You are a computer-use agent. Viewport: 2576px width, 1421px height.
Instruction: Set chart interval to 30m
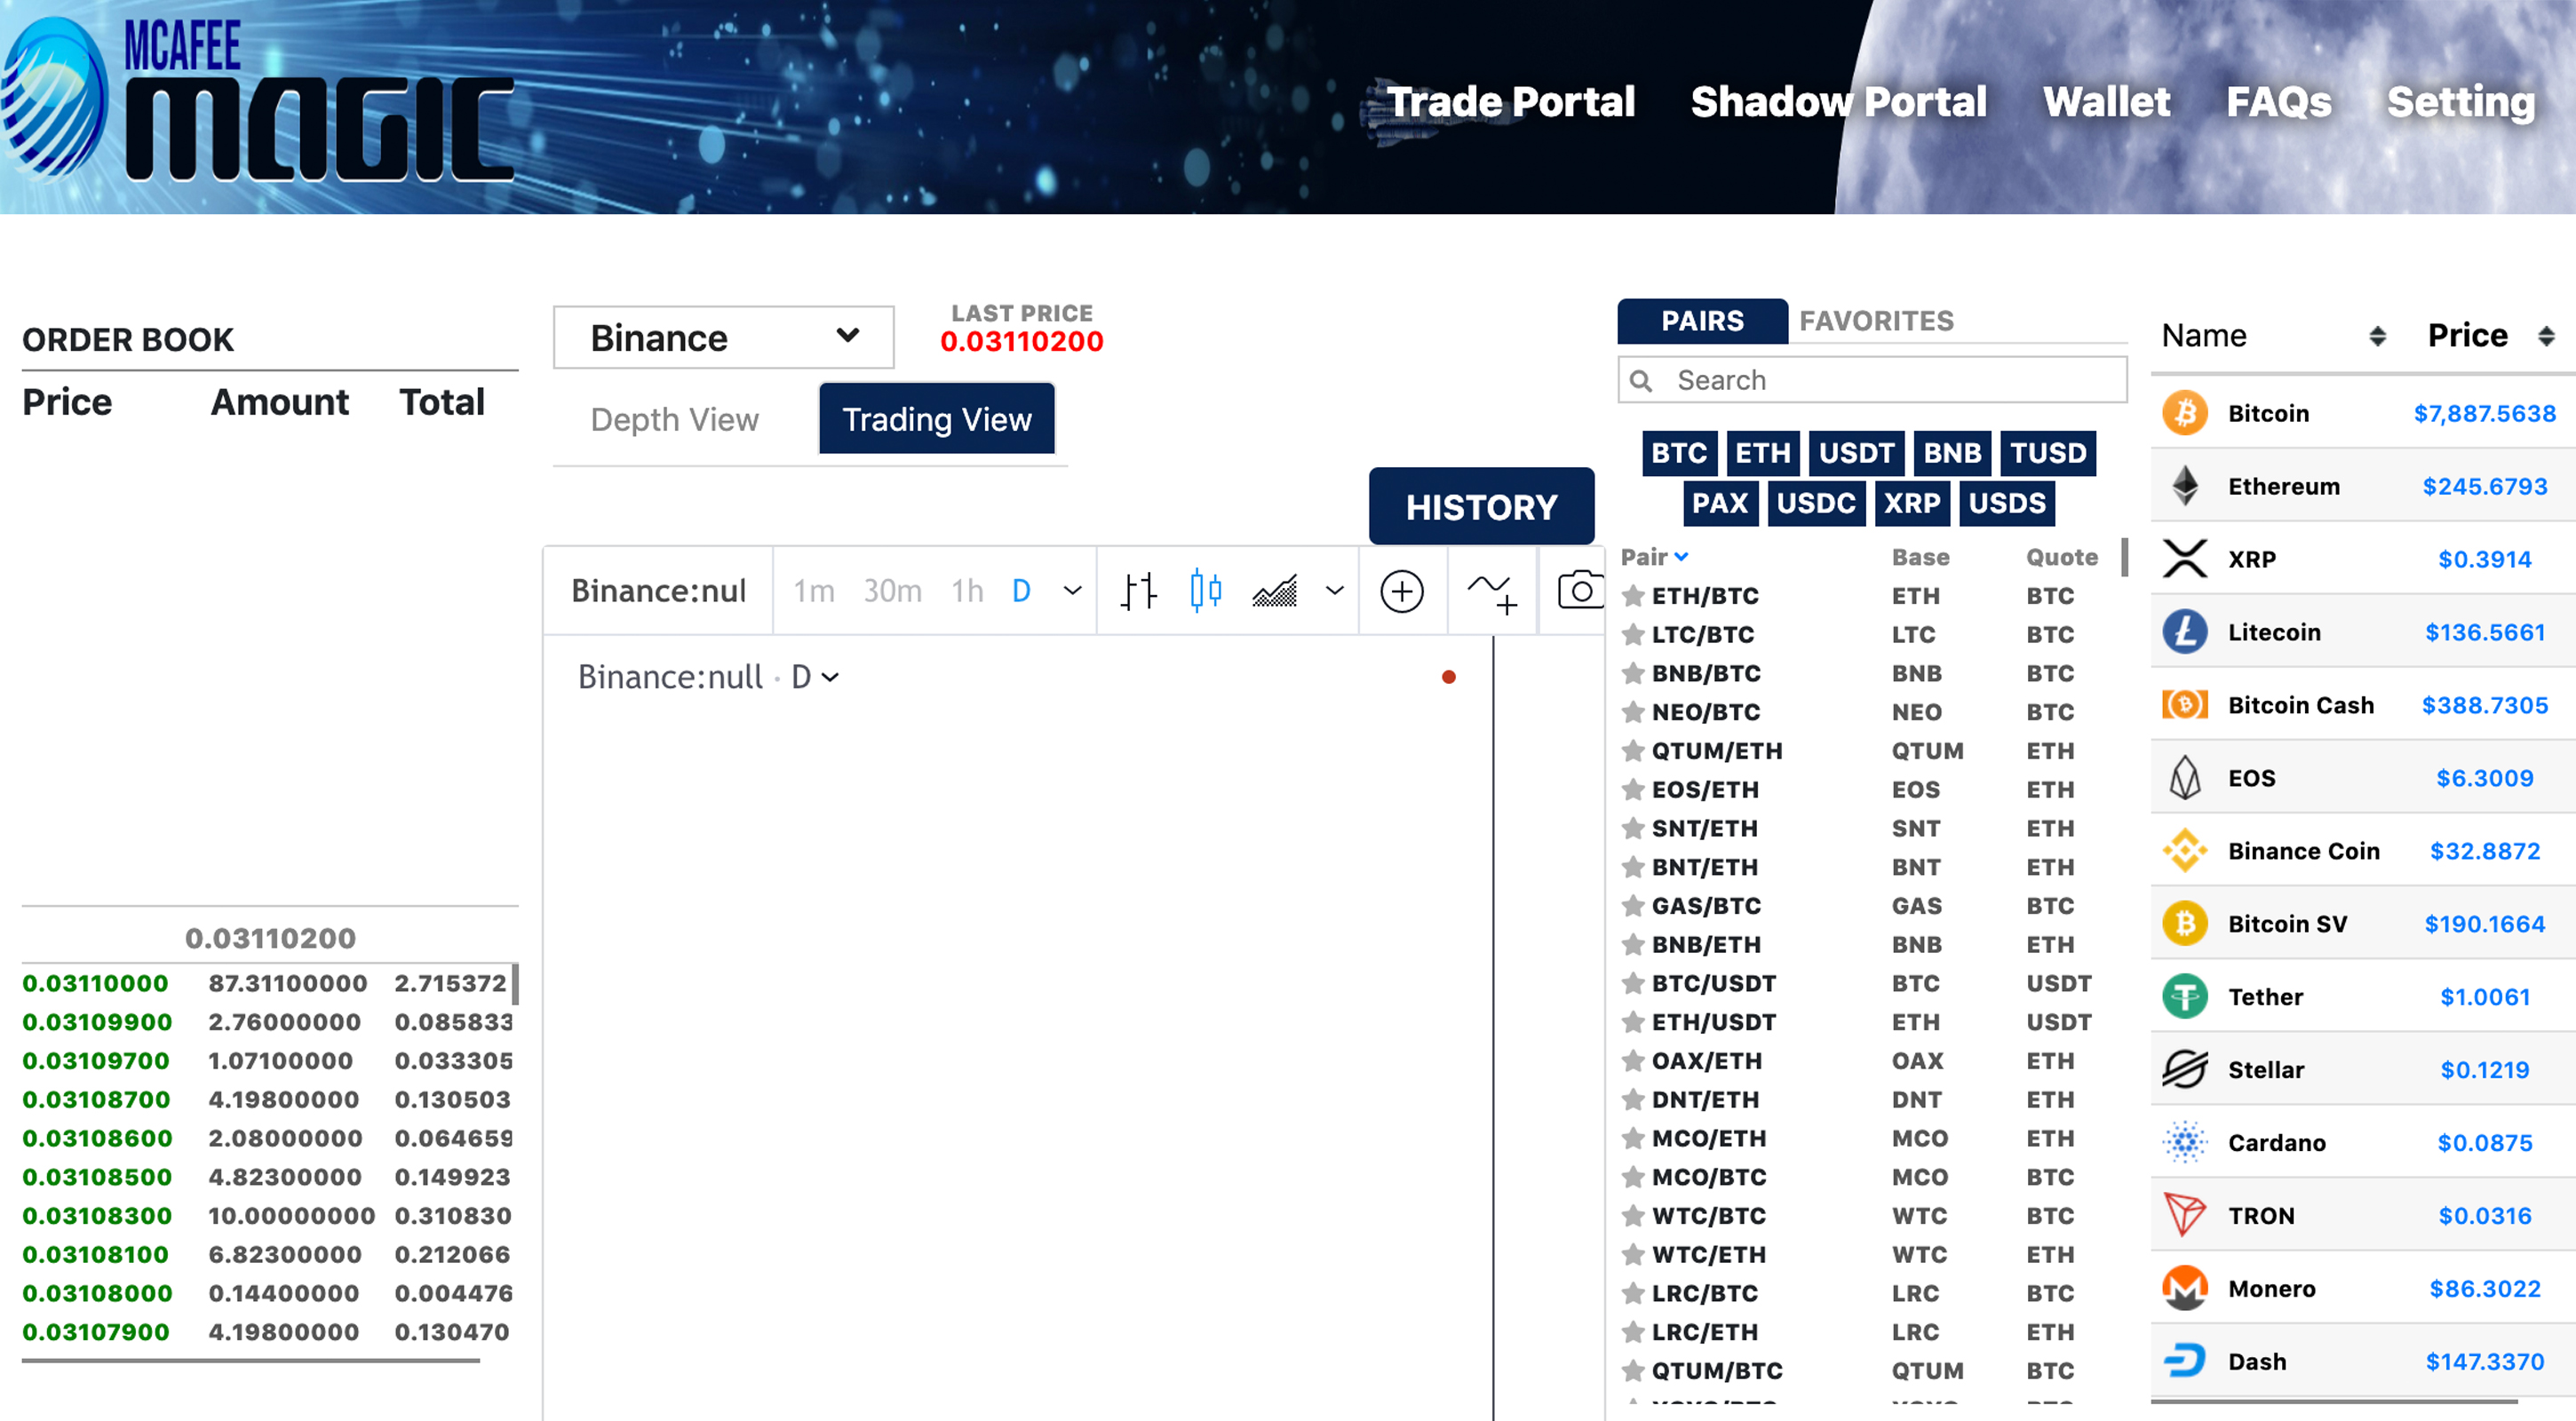892,590
